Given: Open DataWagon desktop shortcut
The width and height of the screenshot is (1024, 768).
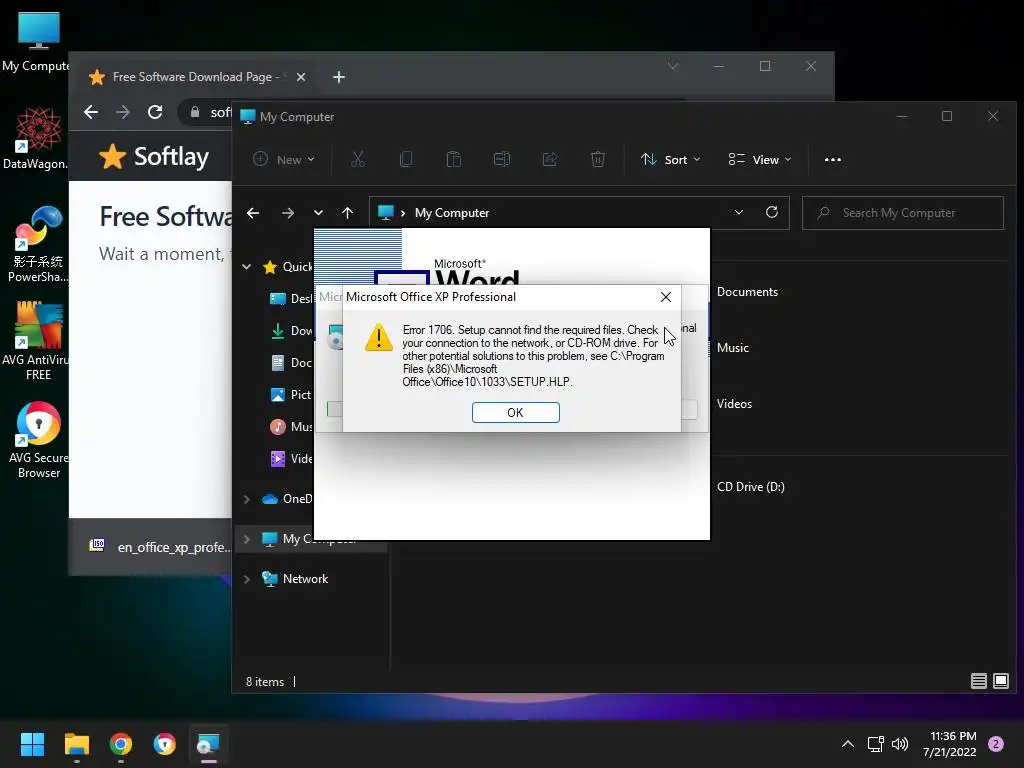Looking at the screenshot, I should point(37,138).
